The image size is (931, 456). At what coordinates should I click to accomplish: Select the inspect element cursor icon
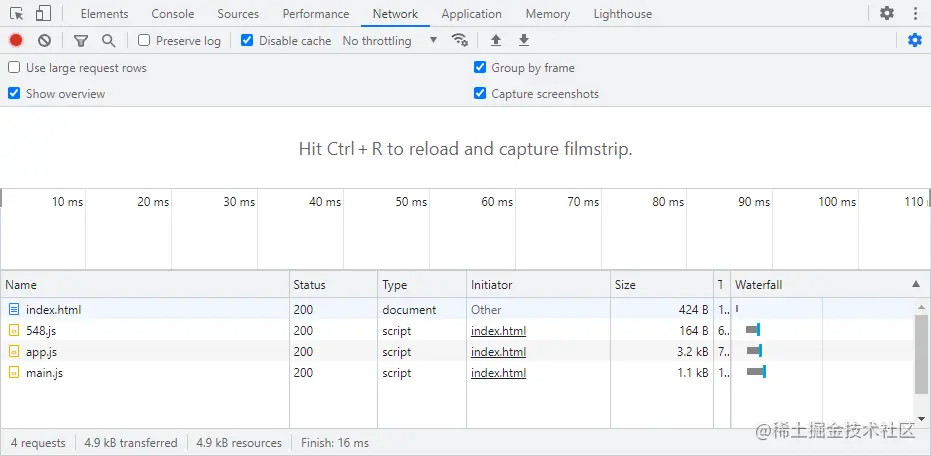pos(17,14)
